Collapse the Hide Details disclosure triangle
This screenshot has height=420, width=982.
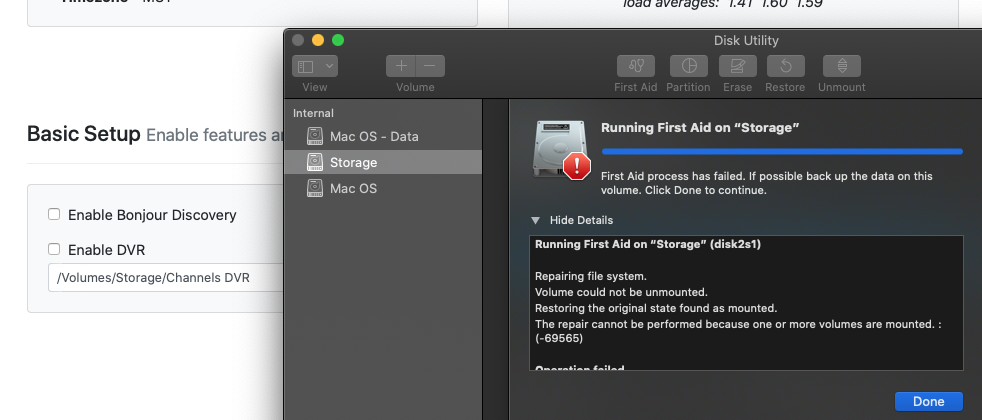point(536,220)
